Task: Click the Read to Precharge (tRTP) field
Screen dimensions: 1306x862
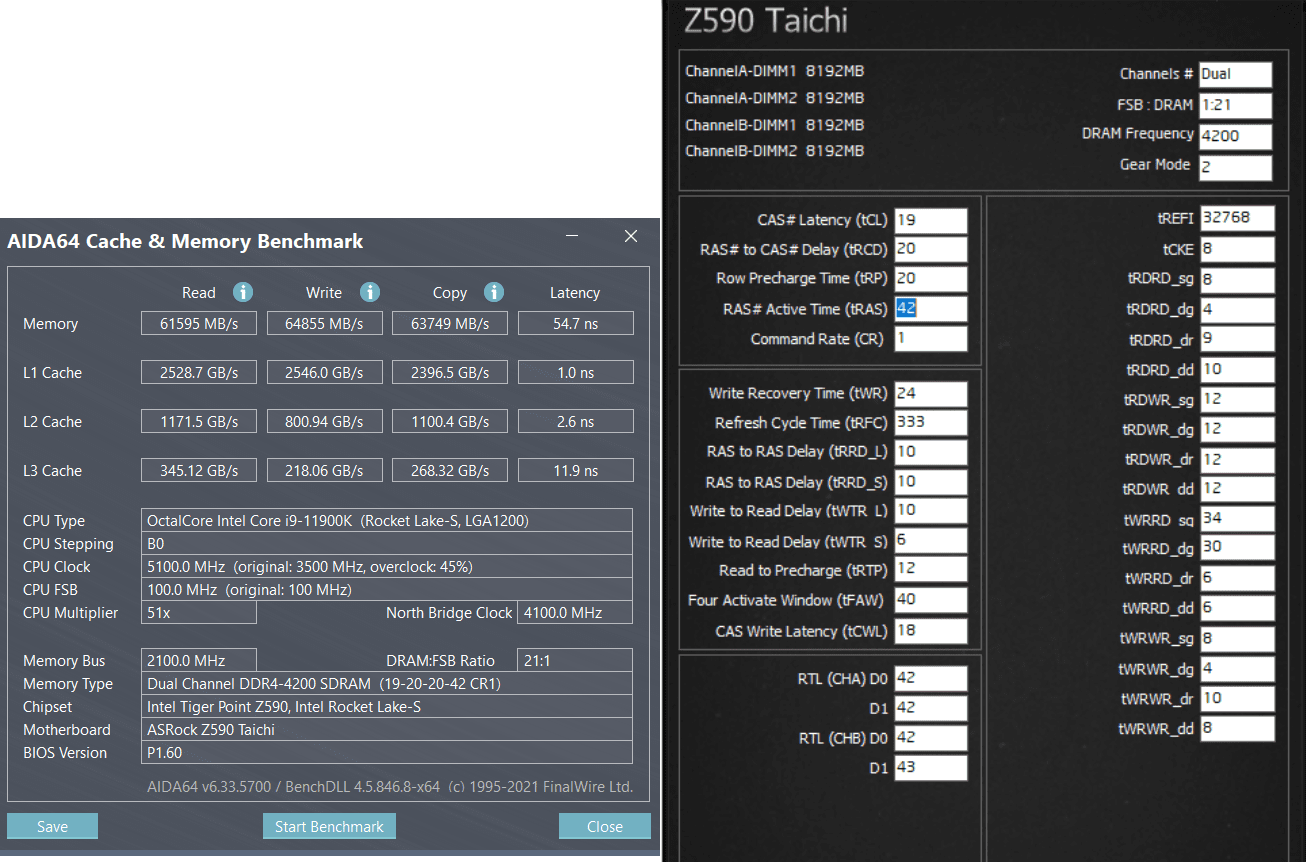Action: coord(931,570)
